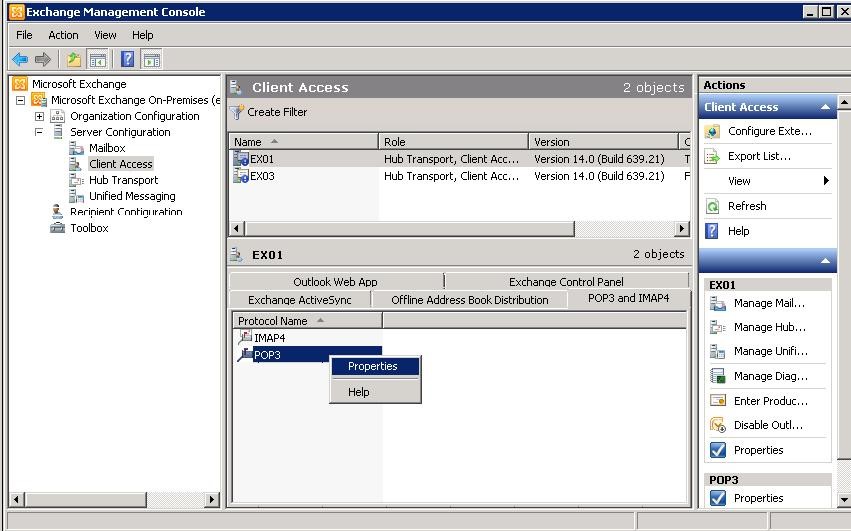The image size is (851, 531).
Task: Click the Manage Diagnostic Logging icon
Action: 717,376
